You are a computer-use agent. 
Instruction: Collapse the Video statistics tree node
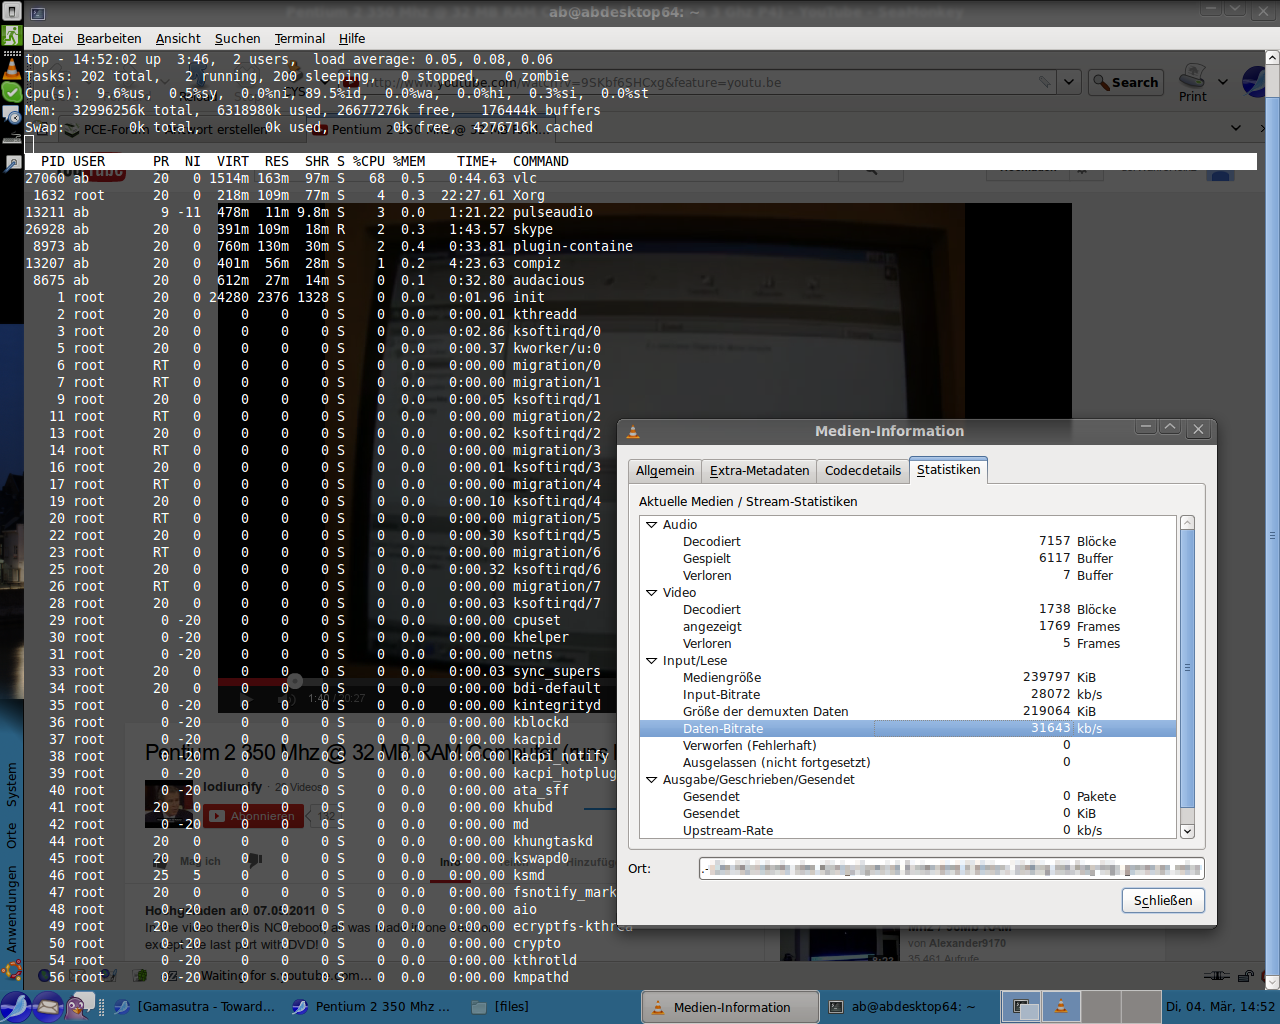(x=652, y=593)
